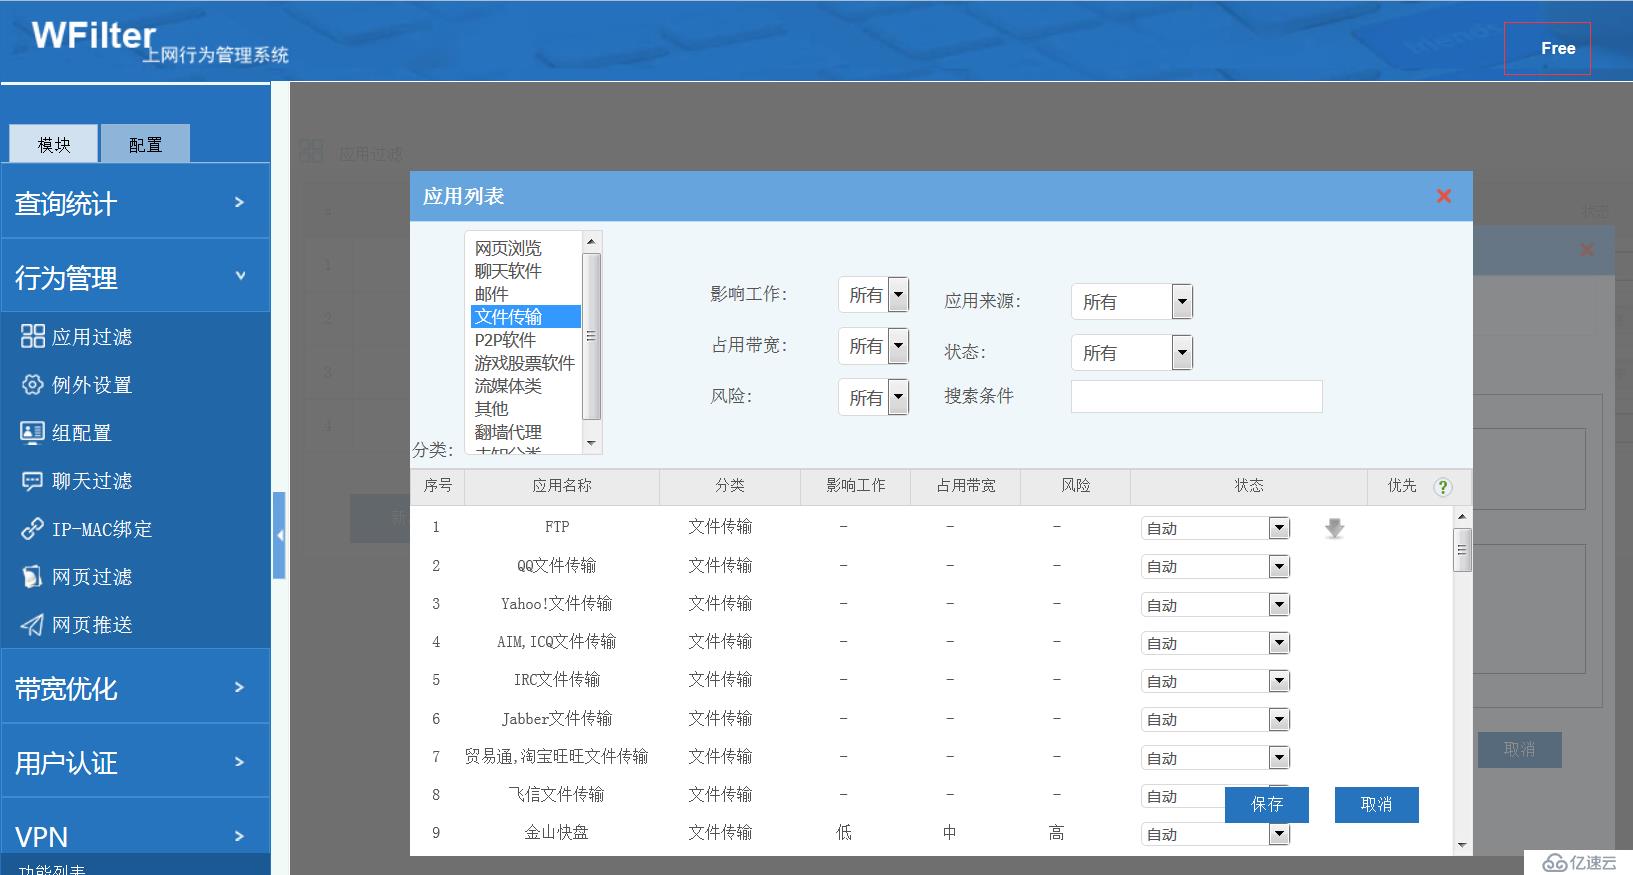Collapse the 行为管理 menu section

(135, 276)
